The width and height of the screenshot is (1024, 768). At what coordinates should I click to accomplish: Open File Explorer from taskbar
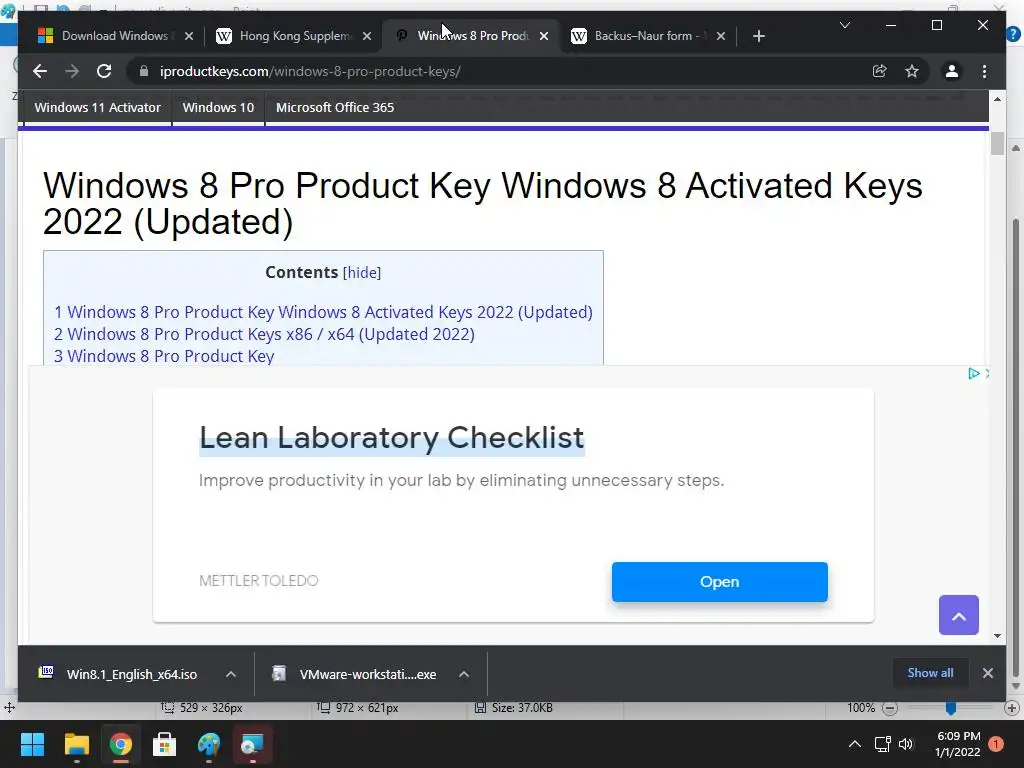[x=76, y=744]
